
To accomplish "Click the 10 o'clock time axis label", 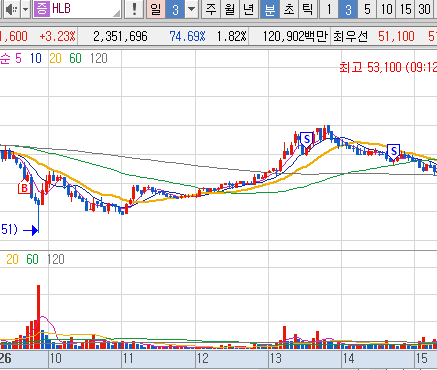I will tap(55, 358).
